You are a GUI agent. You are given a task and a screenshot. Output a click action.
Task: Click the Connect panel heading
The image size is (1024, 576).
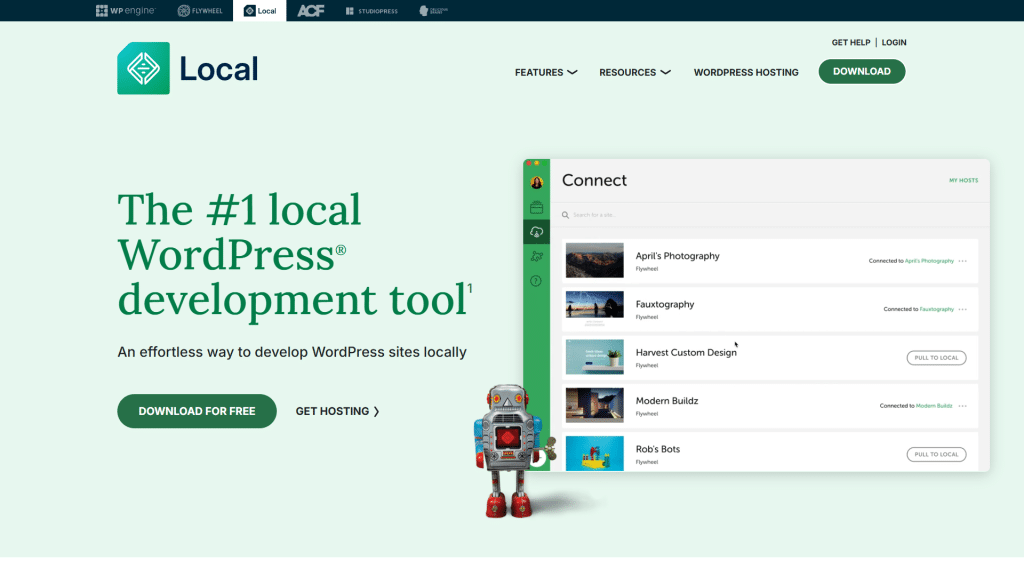pos(594,180)
